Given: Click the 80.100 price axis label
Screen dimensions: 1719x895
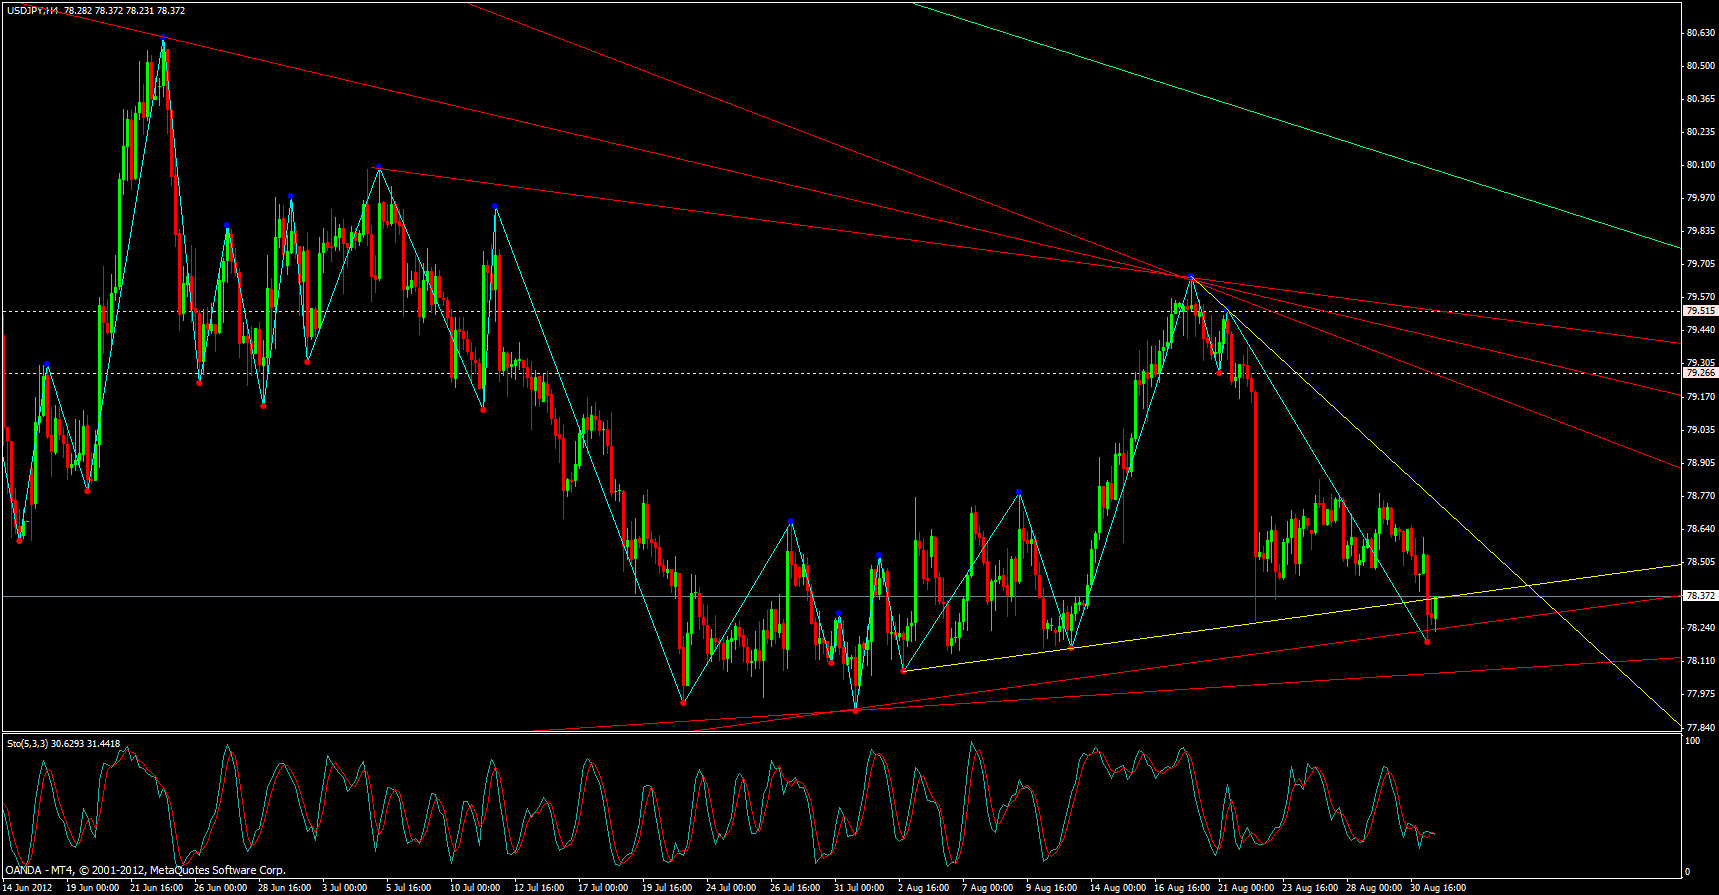Looking at the screenshot, I should coord(1700,165).
